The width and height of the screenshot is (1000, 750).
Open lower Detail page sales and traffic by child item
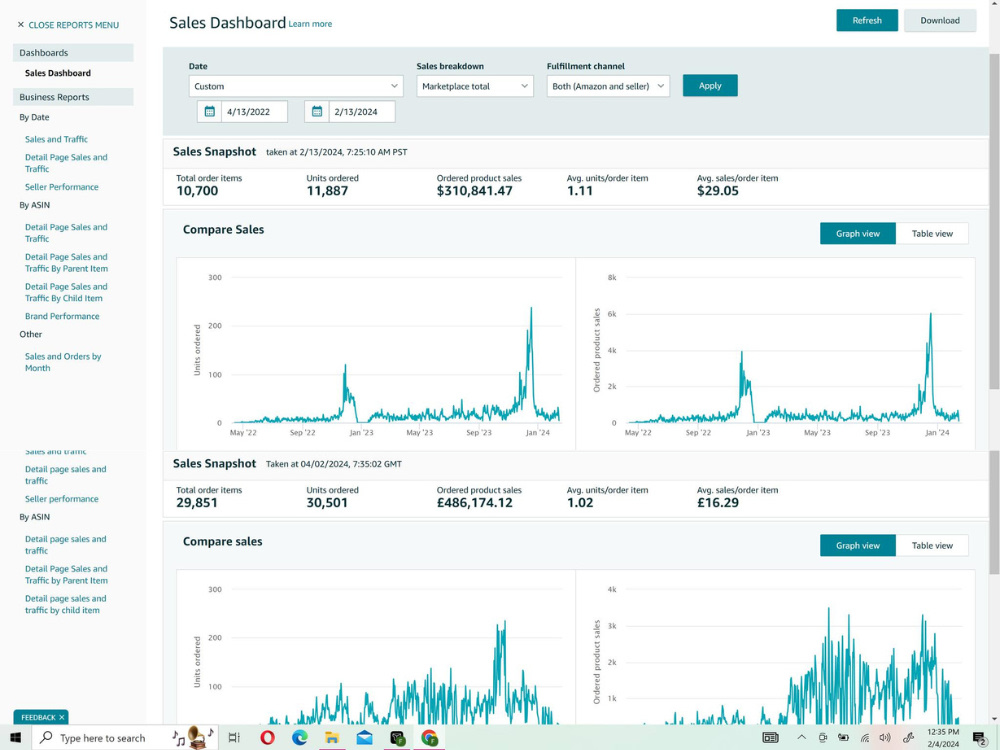[x=66, y=604]
